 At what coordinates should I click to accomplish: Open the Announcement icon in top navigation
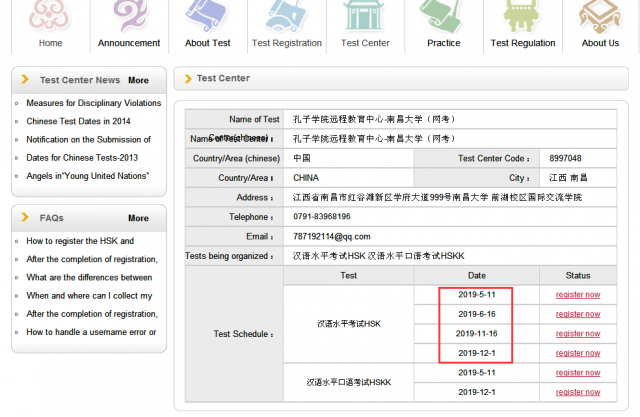pyautogui.click(x=129, y=17)
